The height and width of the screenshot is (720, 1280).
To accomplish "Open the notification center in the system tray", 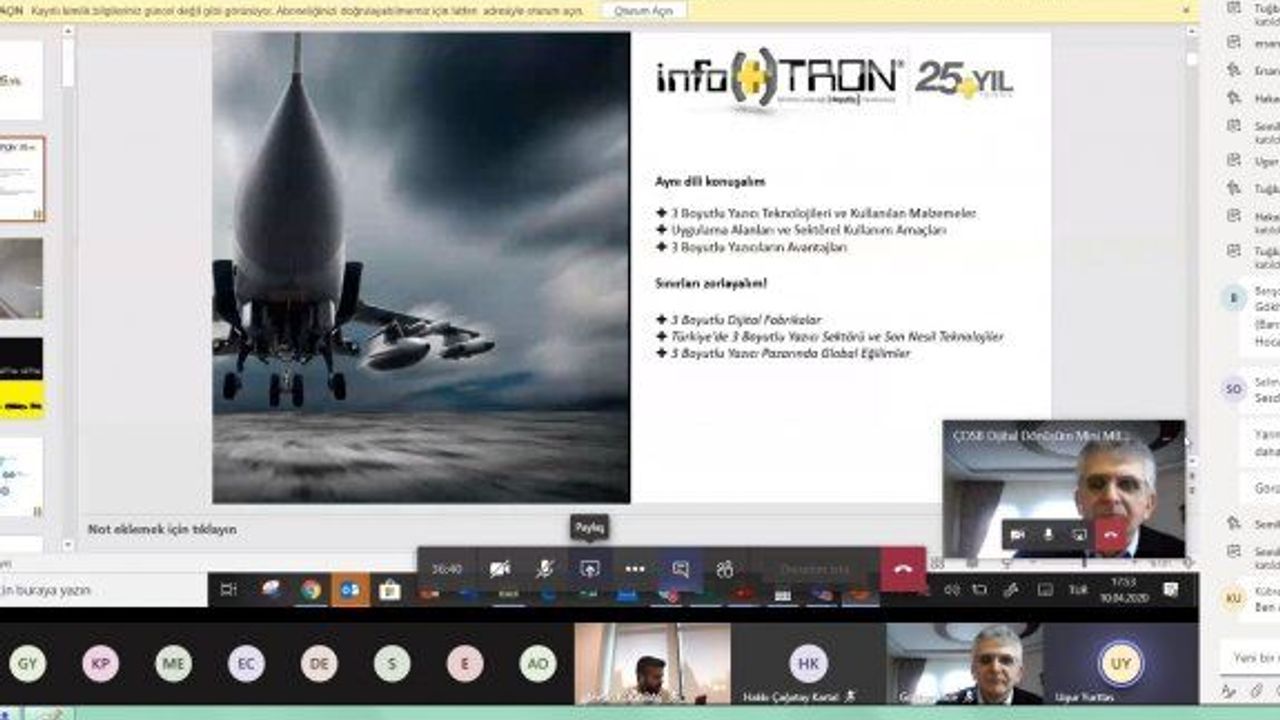I will [x=1169, y=590].
